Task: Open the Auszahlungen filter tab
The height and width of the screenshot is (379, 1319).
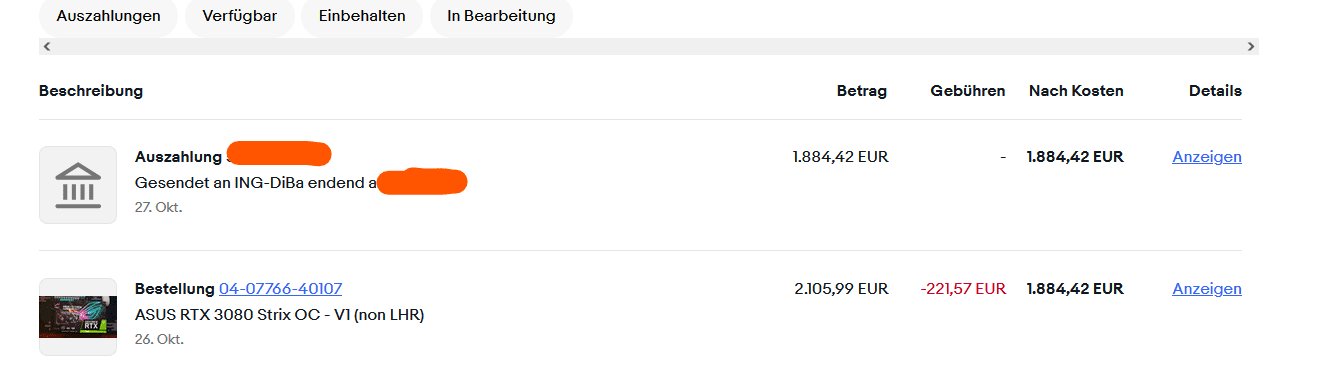Action: pos(108,16)
